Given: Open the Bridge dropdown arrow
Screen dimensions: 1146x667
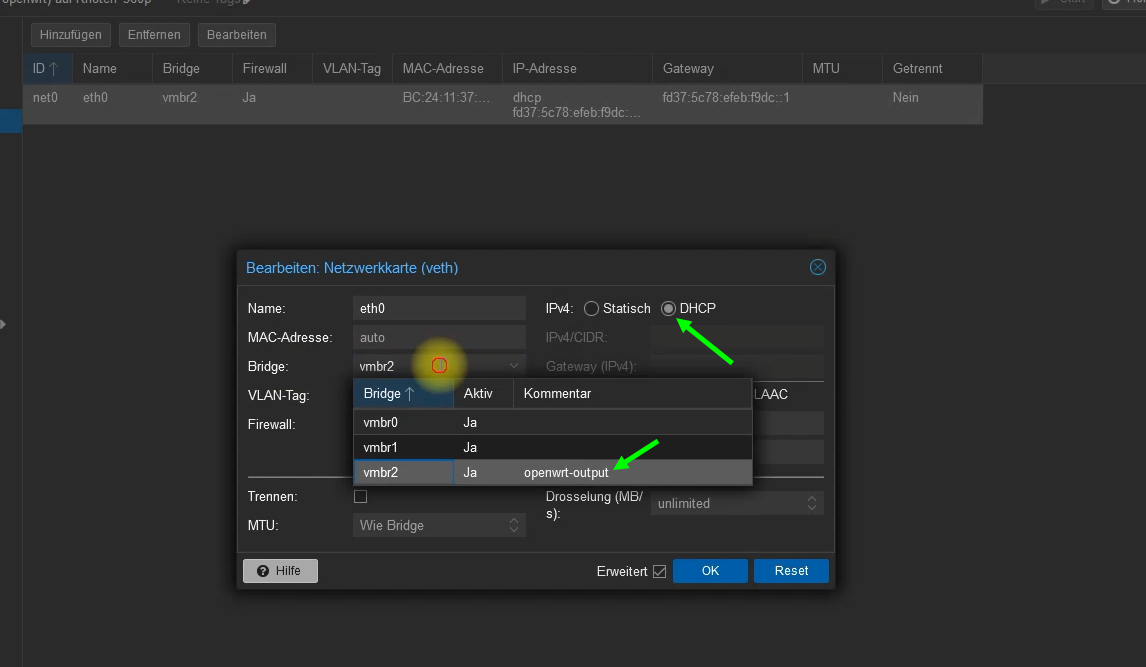Looking at the screenshot, I should [x=514, y=367].
